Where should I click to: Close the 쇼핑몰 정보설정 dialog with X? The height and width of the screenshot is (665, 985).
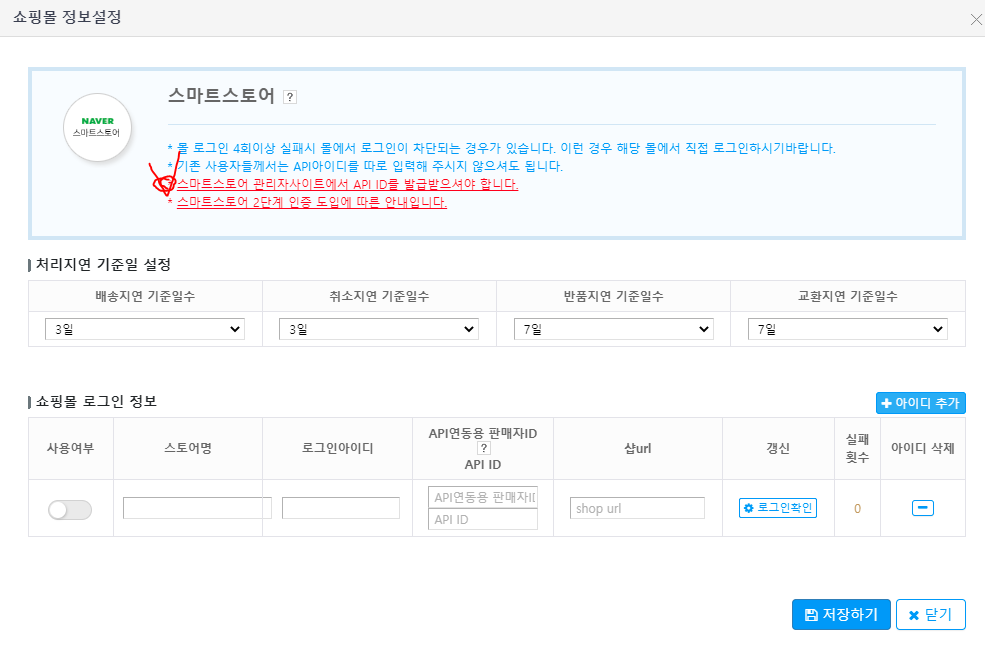pos(976,19)
